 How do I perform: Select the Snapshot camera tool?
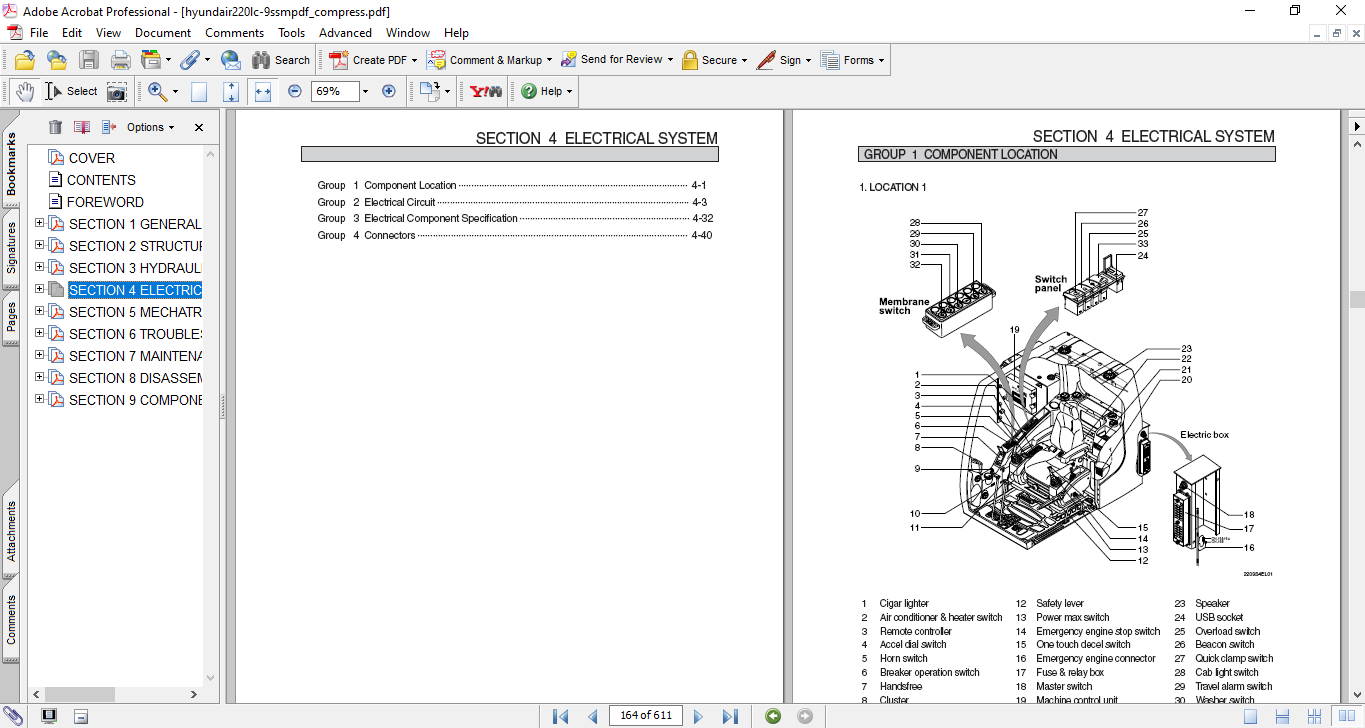pos(117,92)
